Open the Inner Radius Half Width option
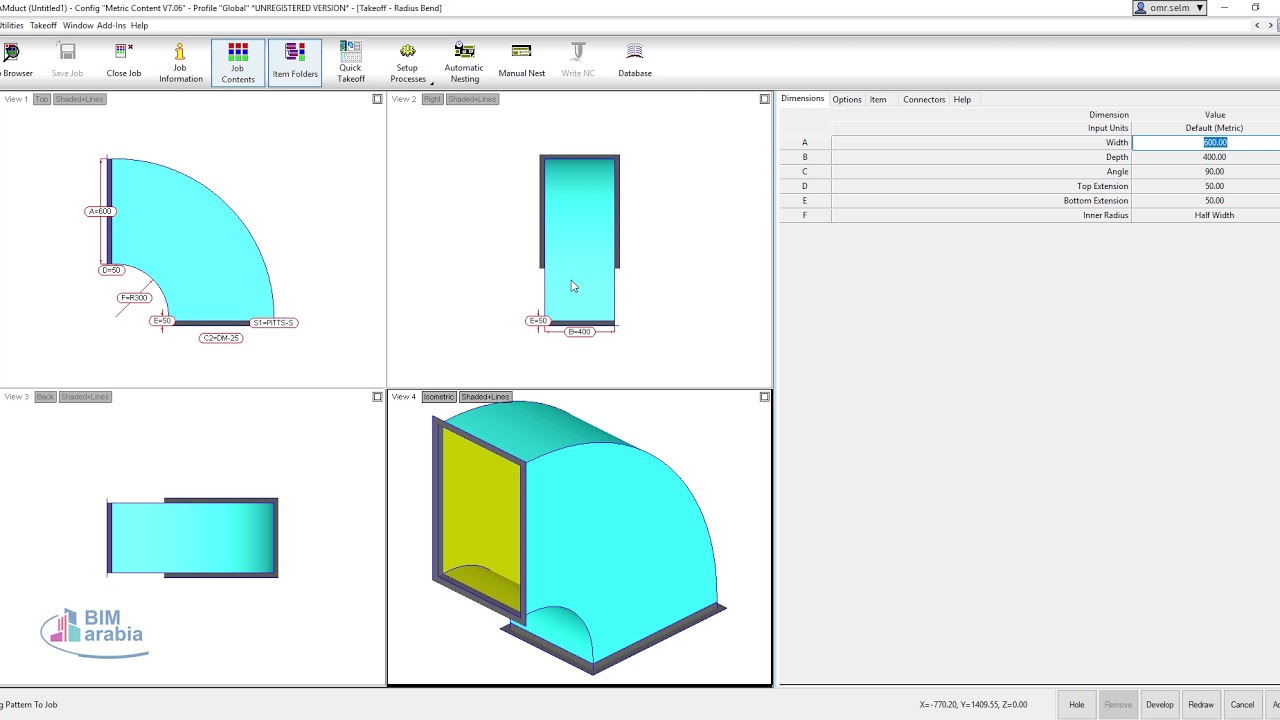The height and width of the screenshot is (720, 1280). pyautogui.click(x=1214, y=215)
